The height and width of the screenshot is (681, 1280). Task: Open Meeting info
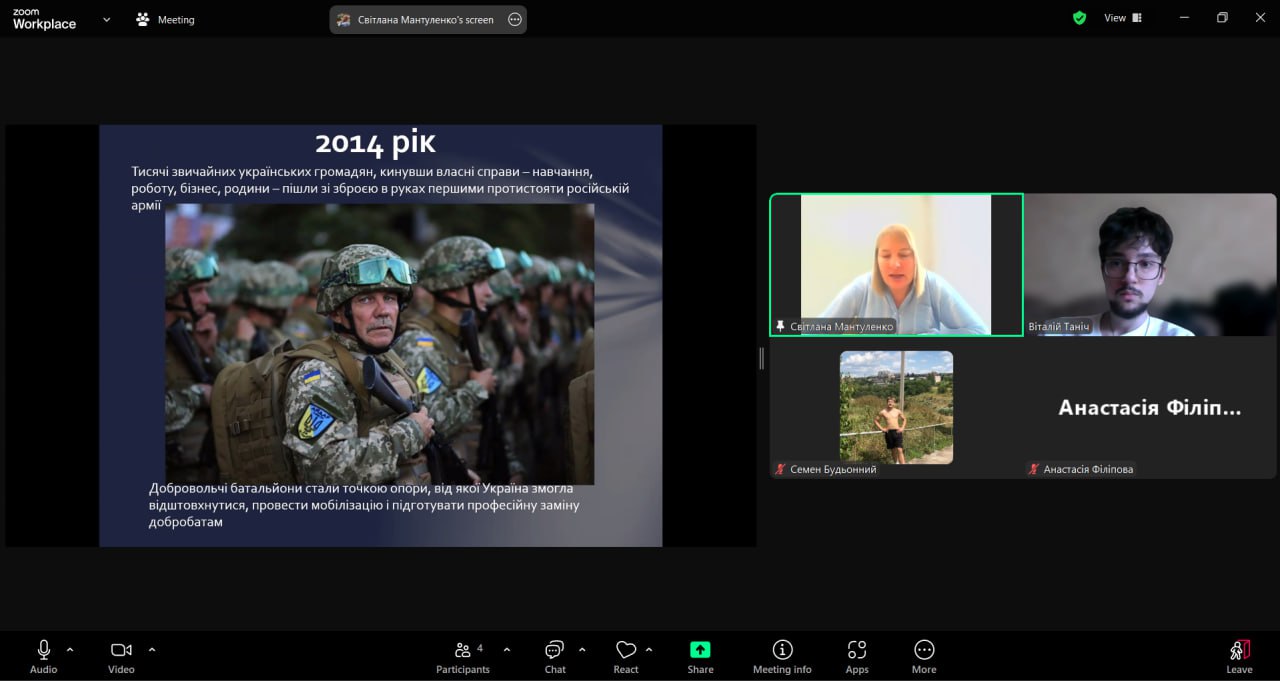tap(782, 656)
